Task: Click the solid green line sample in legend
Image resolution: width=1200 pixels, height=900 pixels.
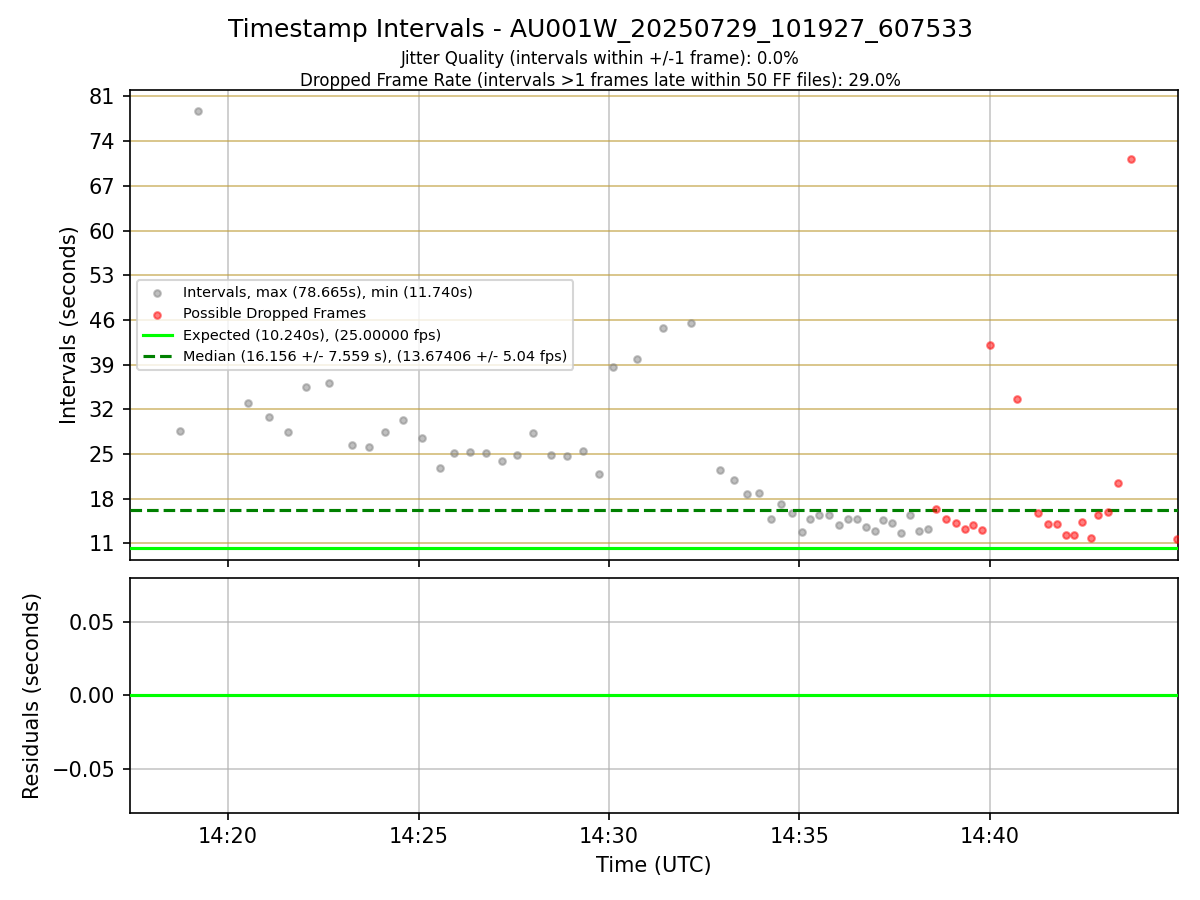Action: [x=158, y=335]
